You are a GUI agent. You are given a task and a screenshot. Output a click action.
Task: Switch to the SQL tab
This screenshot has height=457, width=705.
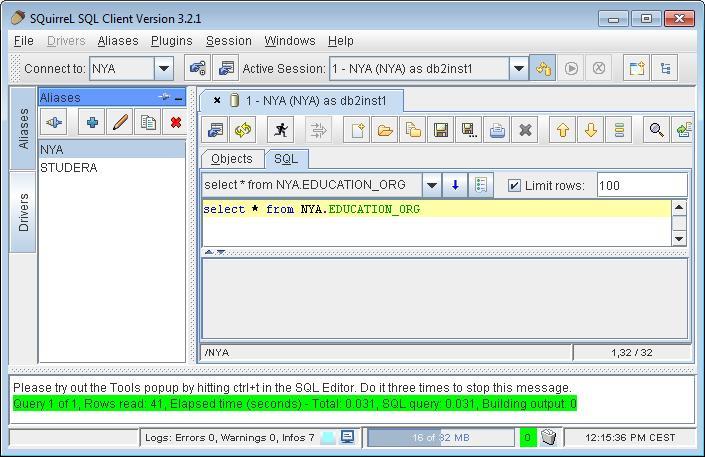coord(286,159)
